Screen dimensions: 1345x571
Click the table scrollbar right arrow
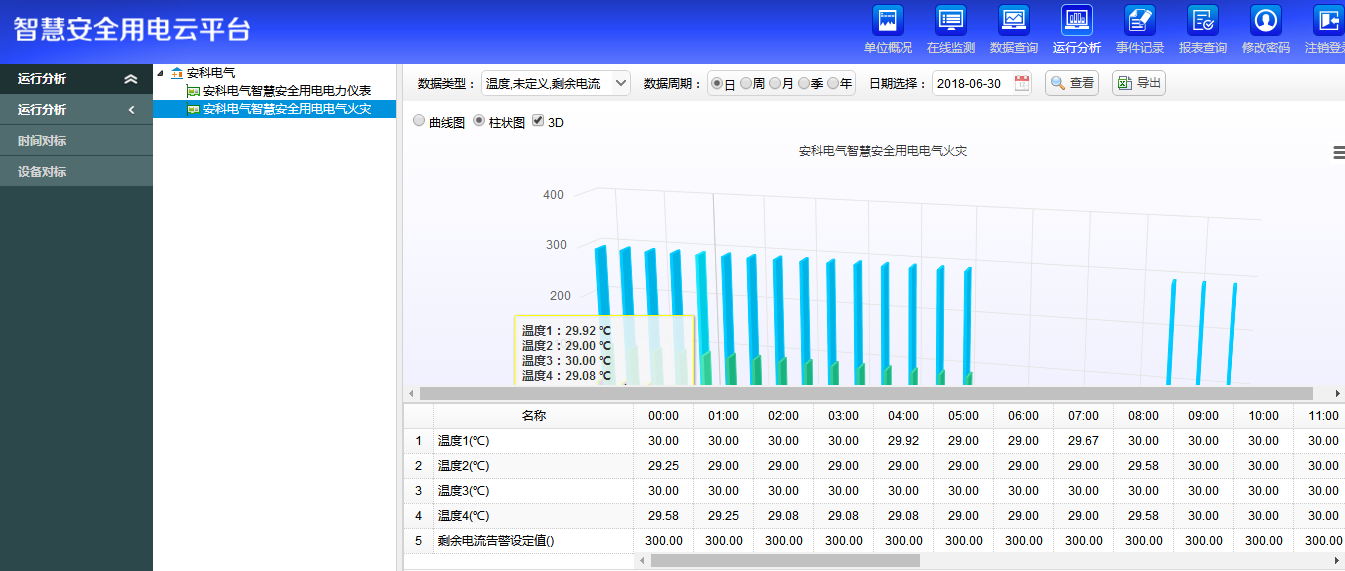(x=1338, y=561)
